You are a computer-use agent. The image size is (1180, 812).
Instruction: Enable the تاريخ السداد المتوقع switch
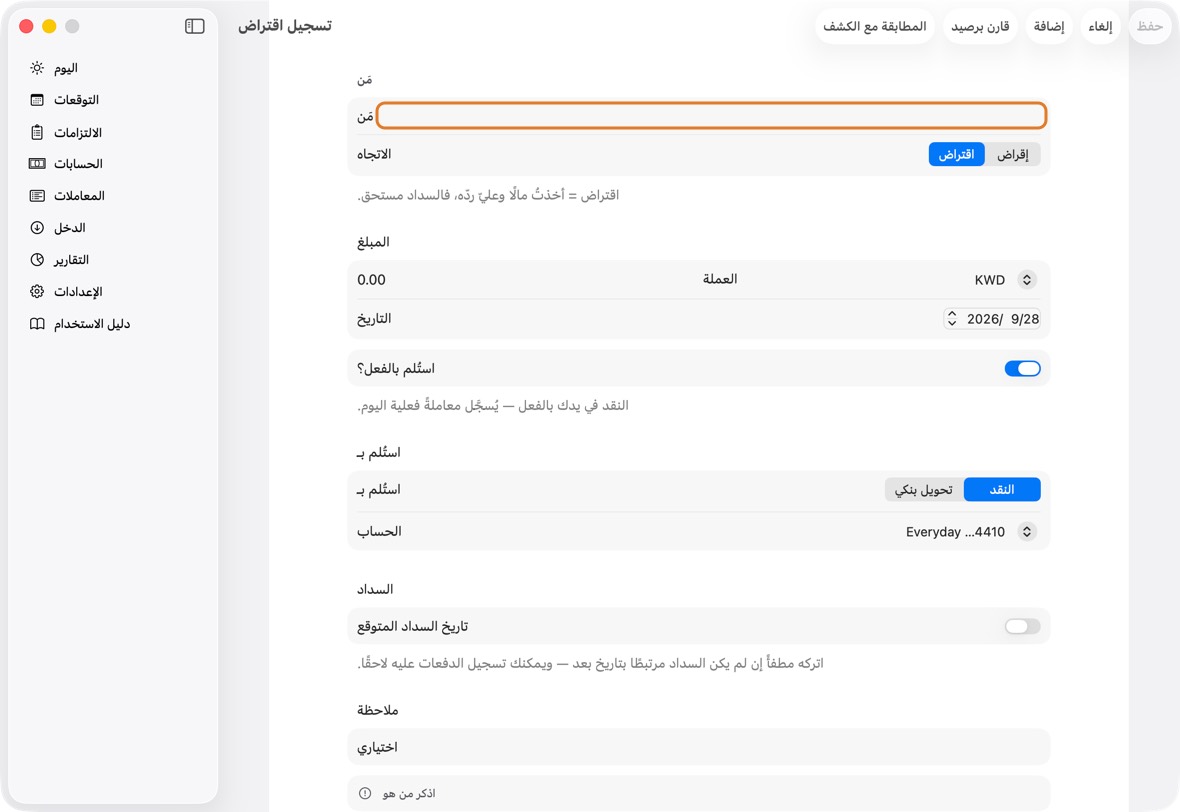[x=1022, y=627]
